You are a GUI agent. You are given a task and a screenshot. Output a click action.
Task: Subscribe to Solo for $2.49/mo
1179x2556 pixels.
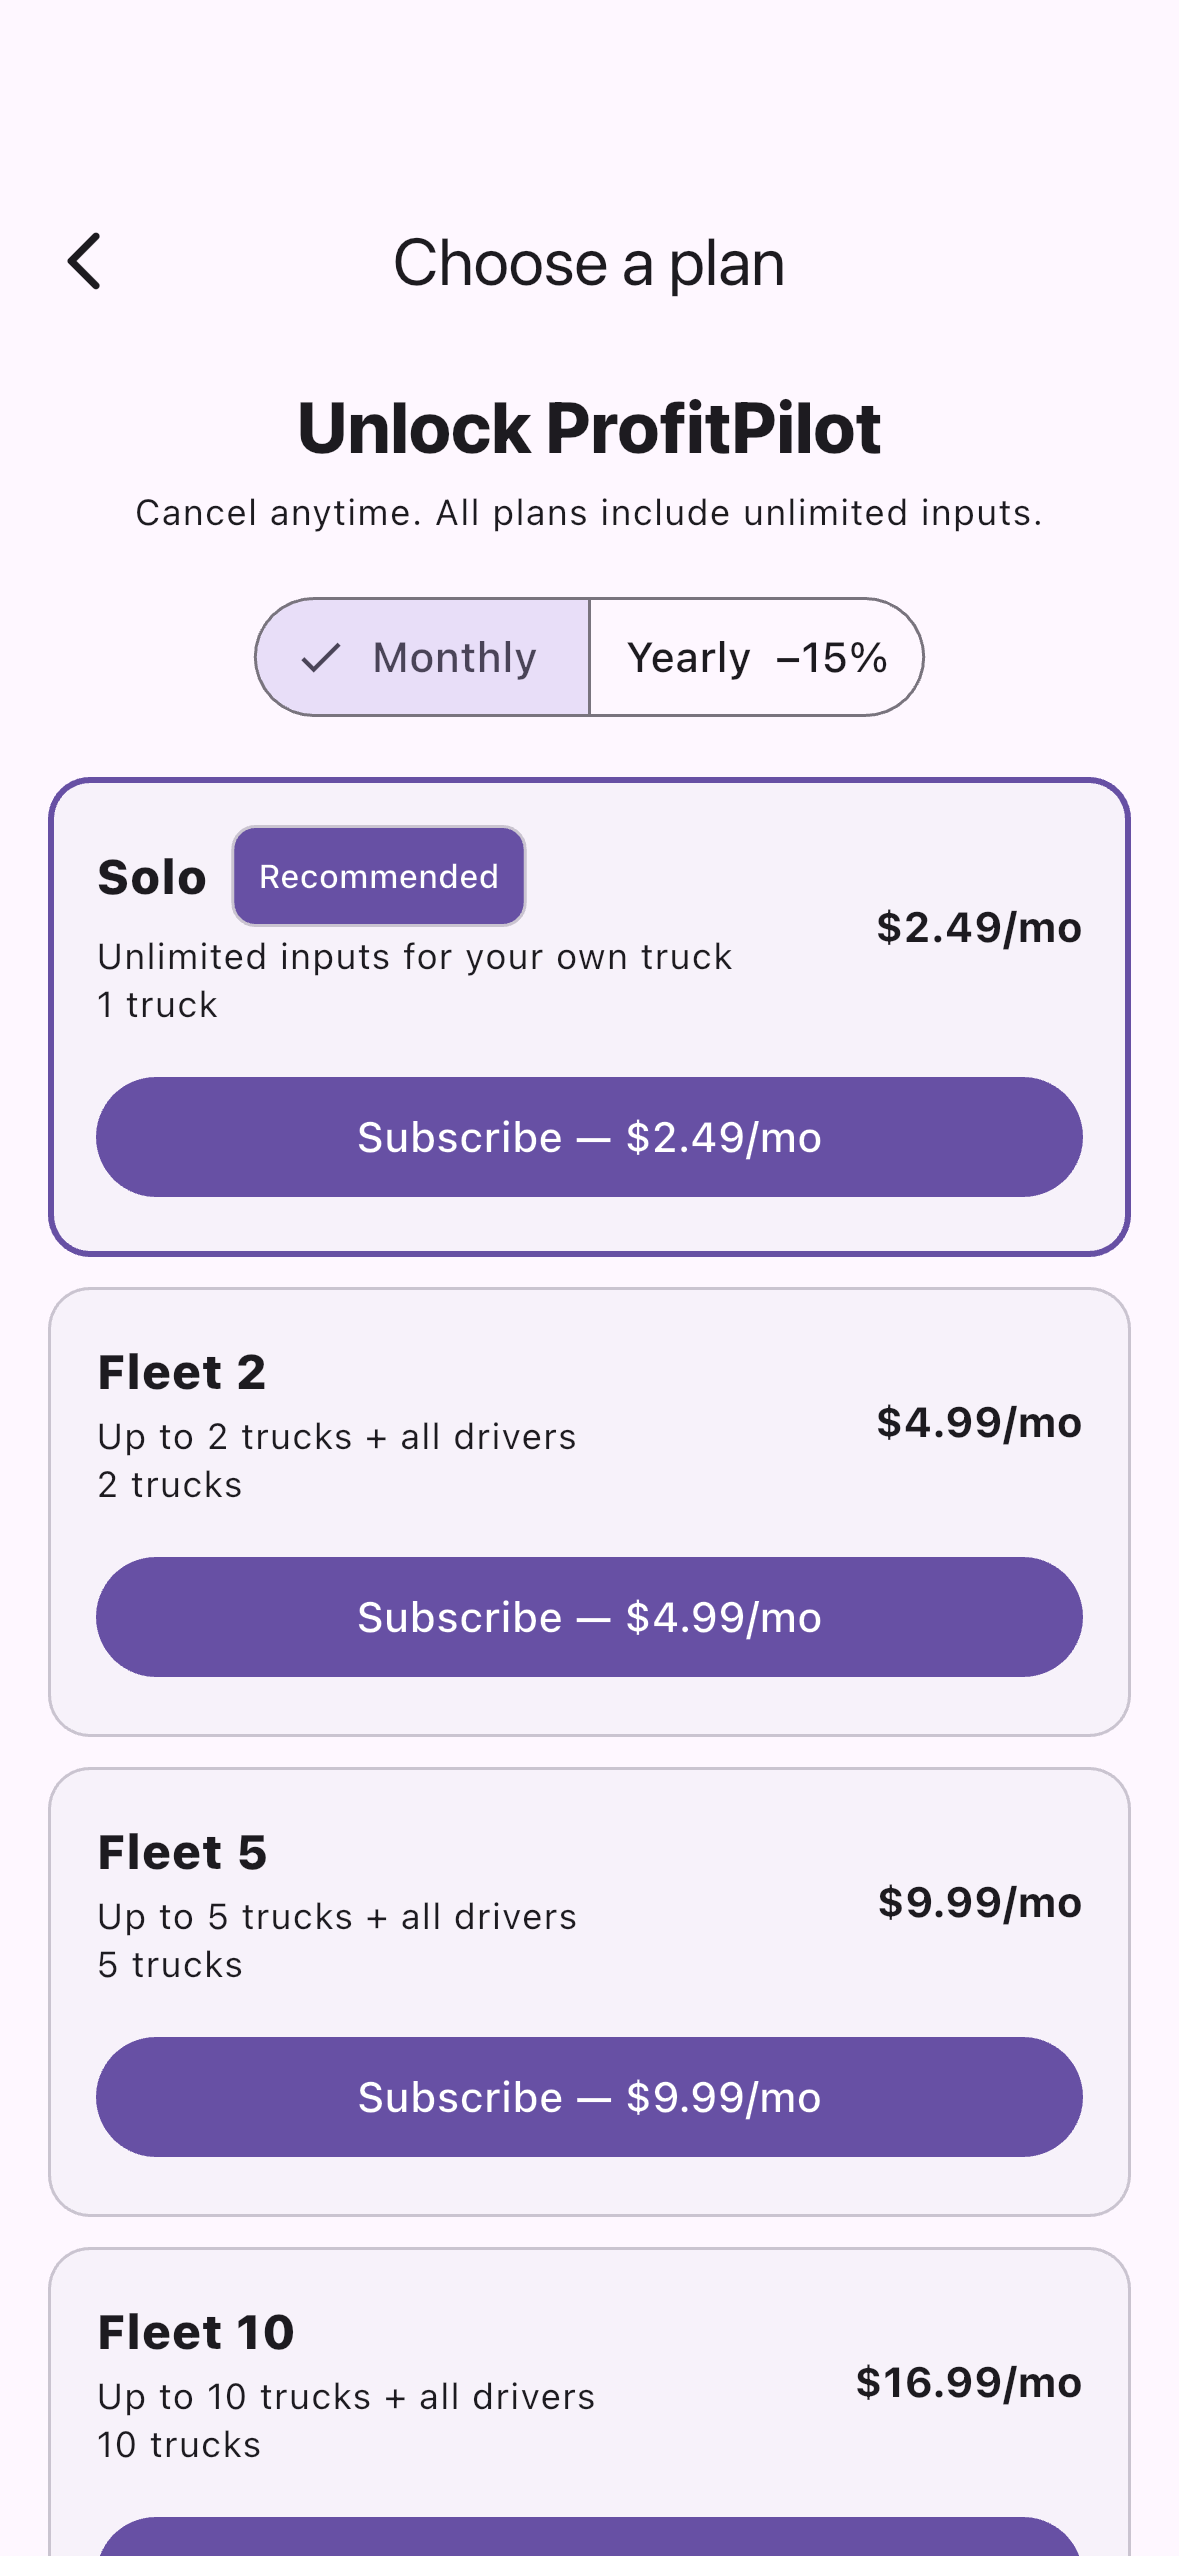coord(589,1137)
